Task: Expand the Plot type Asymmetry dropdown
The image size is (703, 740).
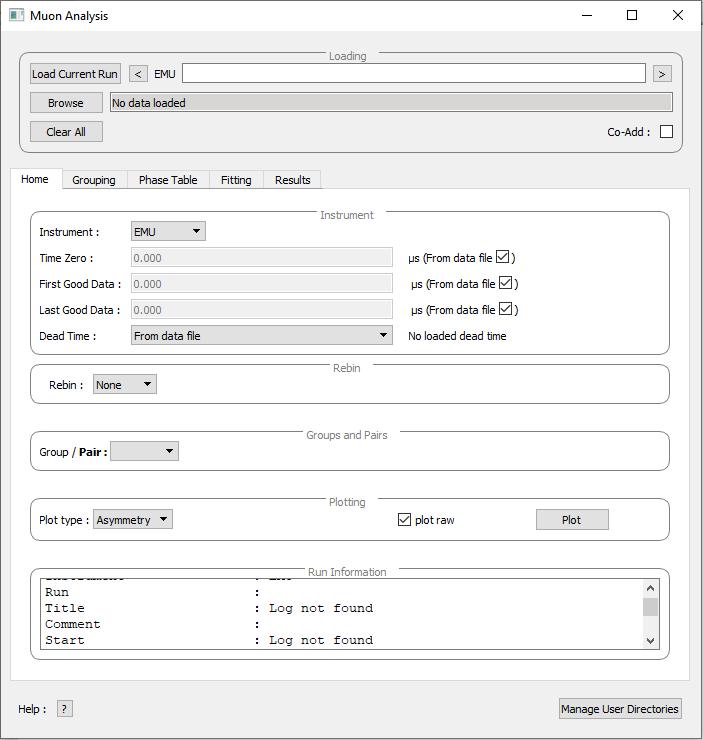Action: tap(133, 520)
